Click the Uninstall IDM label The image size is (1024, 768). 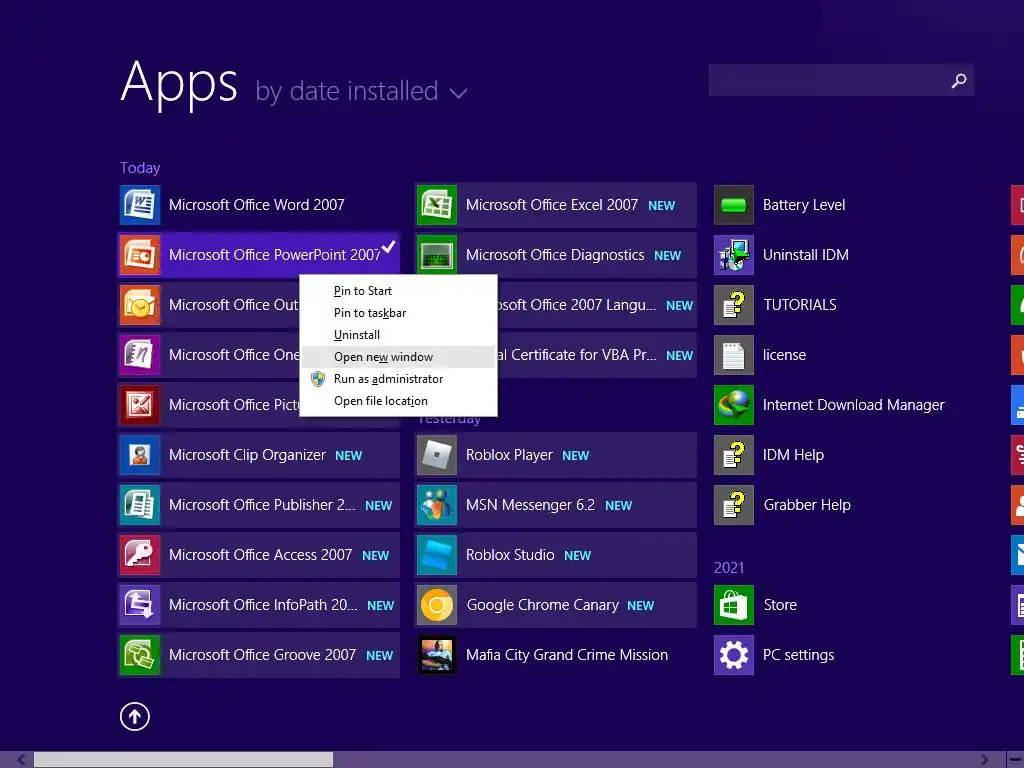[806, 255]
